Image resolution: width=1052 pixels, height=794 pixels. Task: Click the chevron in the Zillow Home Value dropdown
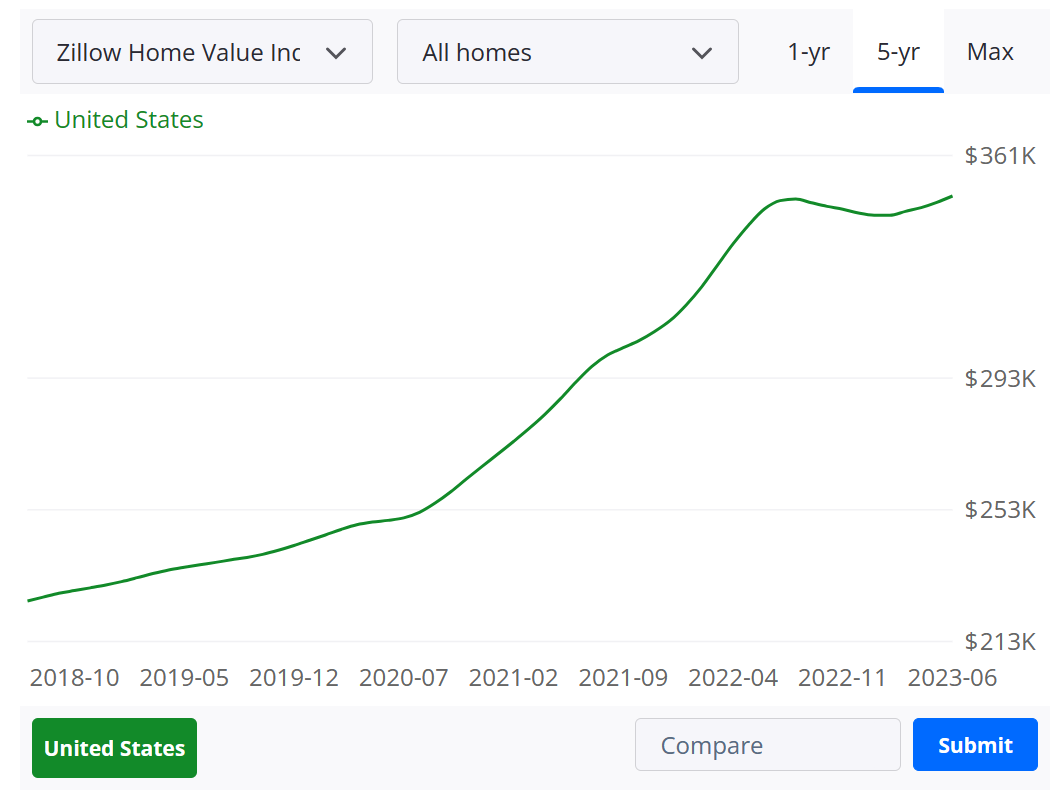336,53
